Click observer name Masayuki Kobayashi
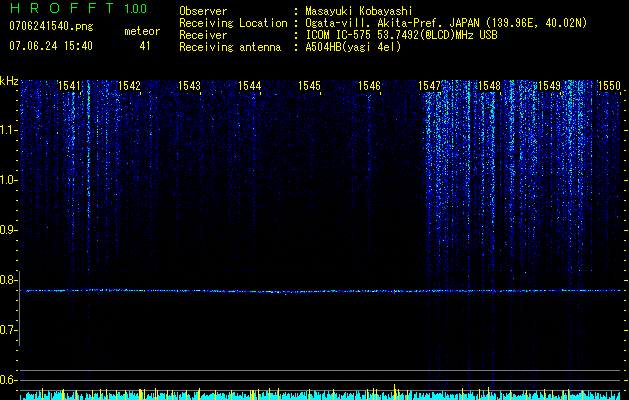Viewport: 629px width, 400px height. (x=359, y=11)
